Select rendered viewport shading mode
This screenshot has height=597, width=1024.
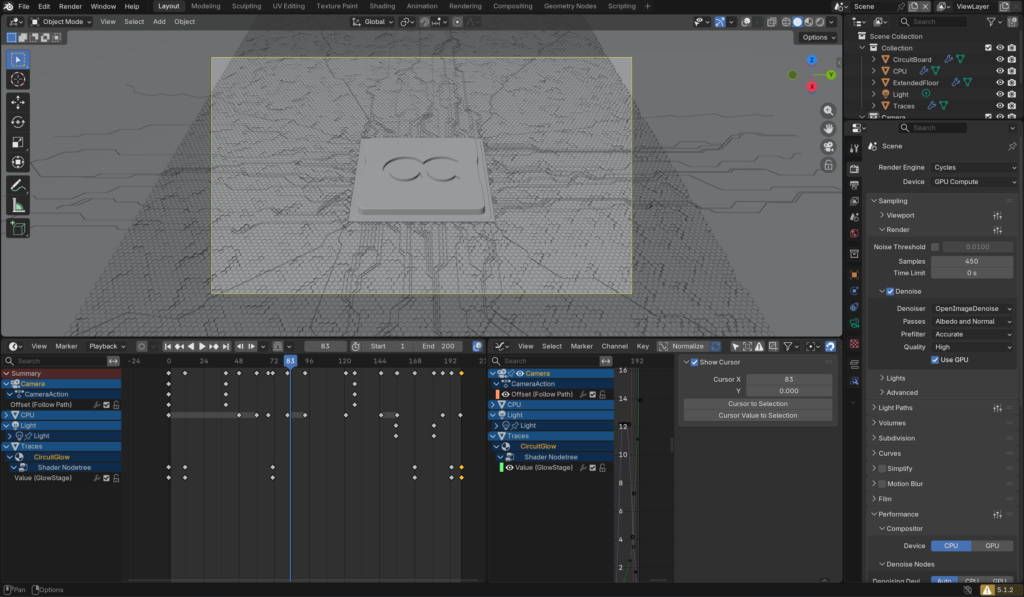point(820,22)
